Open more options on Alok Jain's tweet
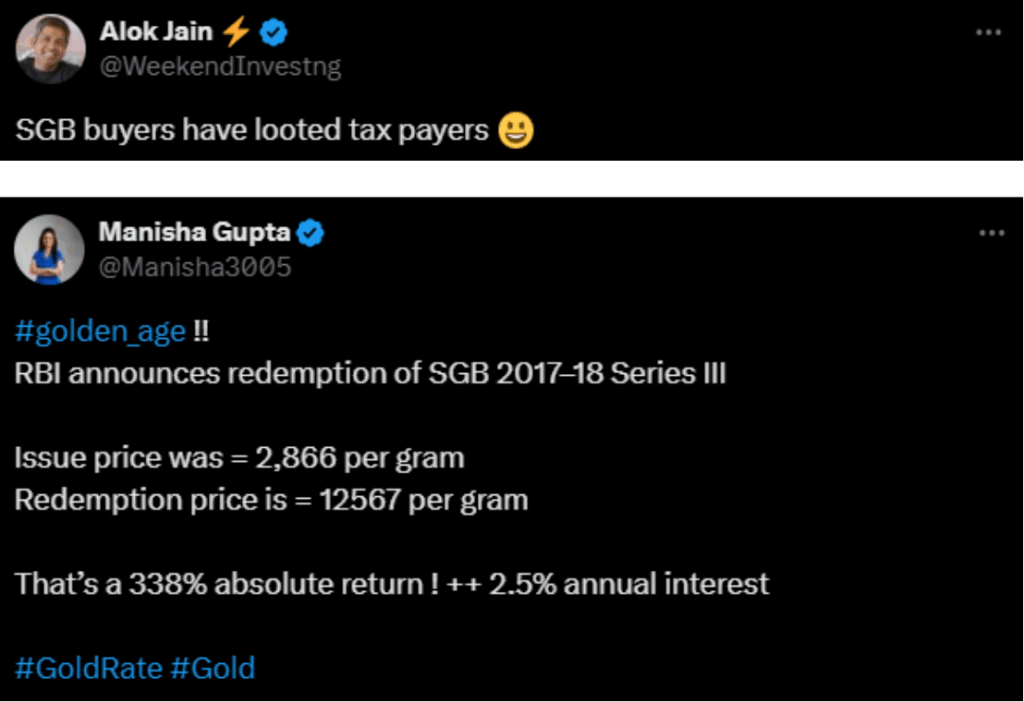 click(x=988, y=32)
